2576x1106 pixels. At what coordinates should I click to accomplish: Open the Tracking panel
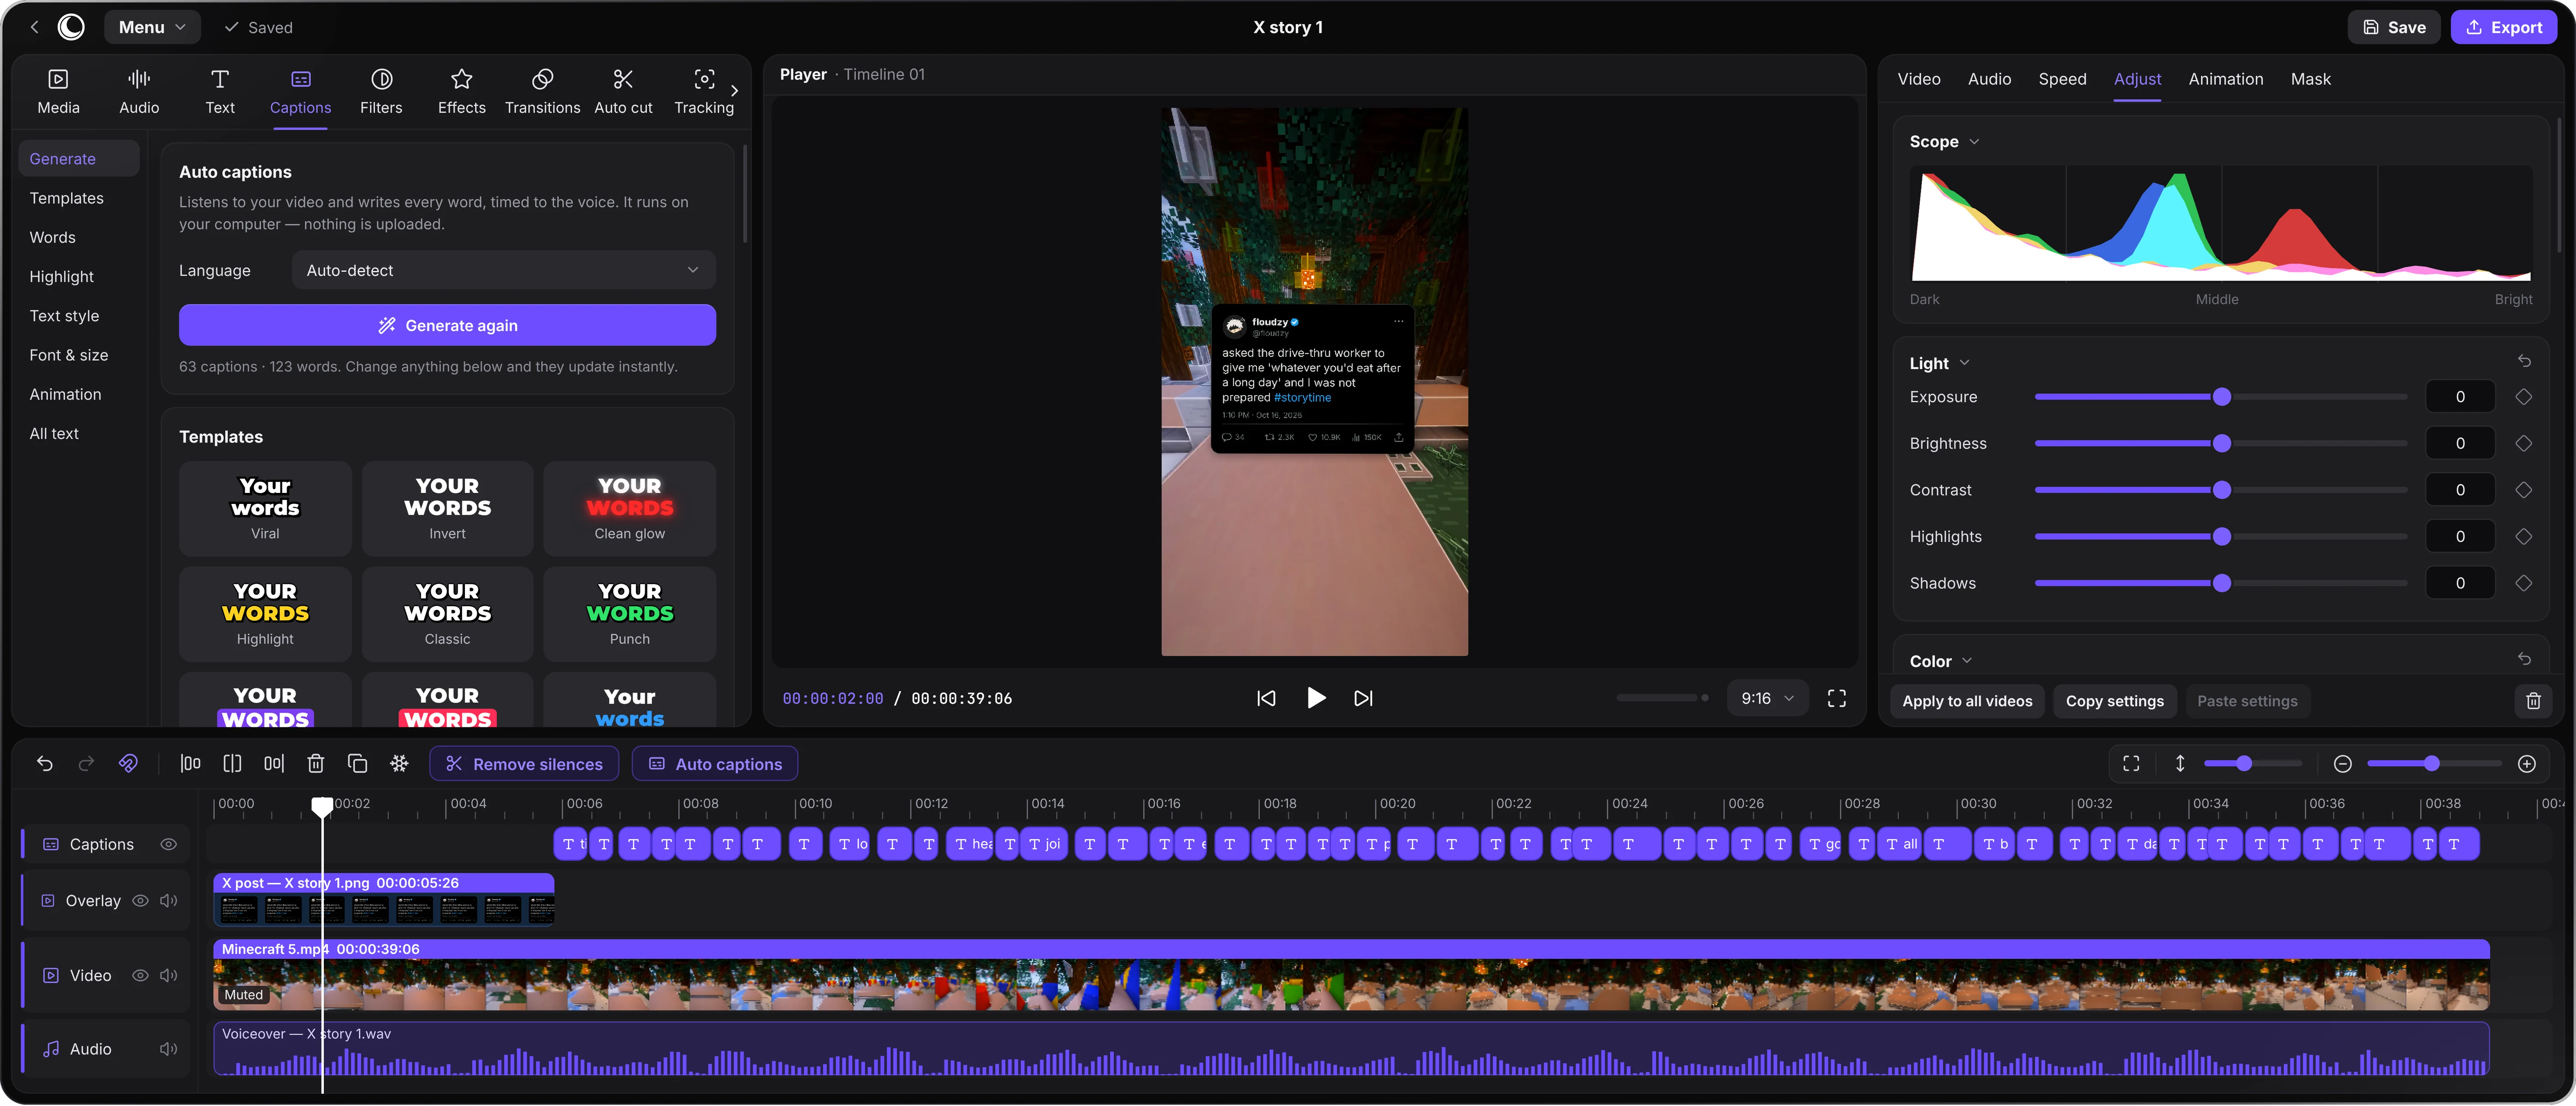tap(704, 91)
